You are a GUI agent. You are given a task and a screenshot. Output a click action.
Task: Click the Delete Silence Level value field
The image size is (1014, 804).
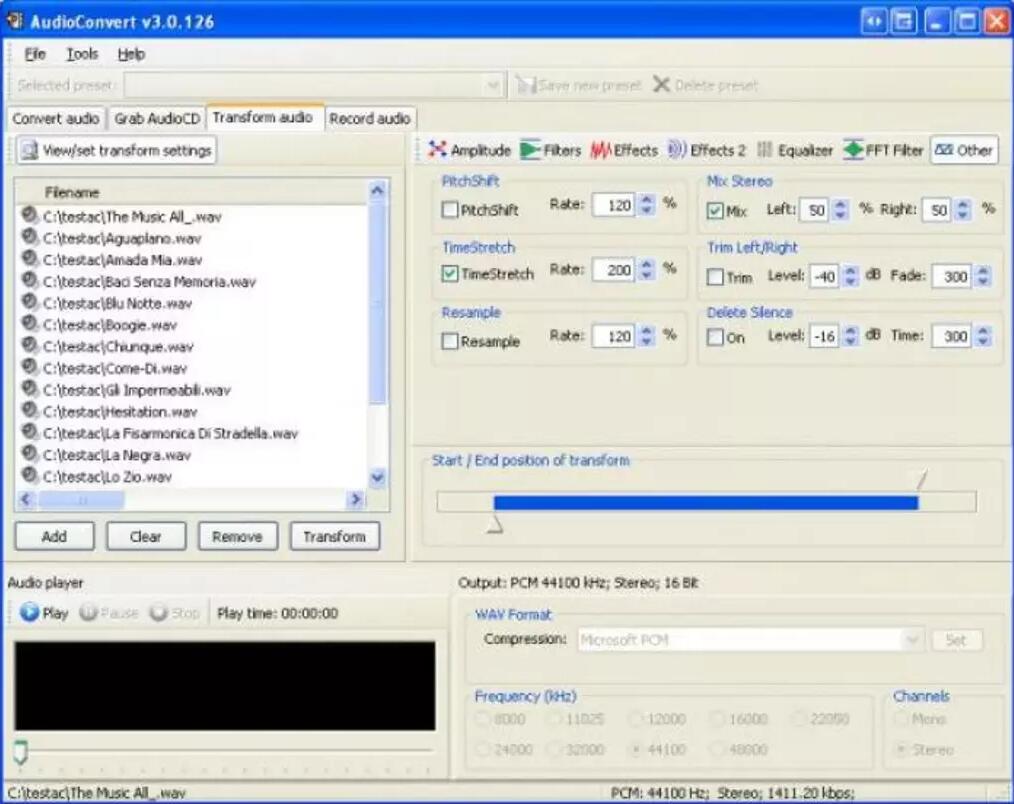coord(825,336)
